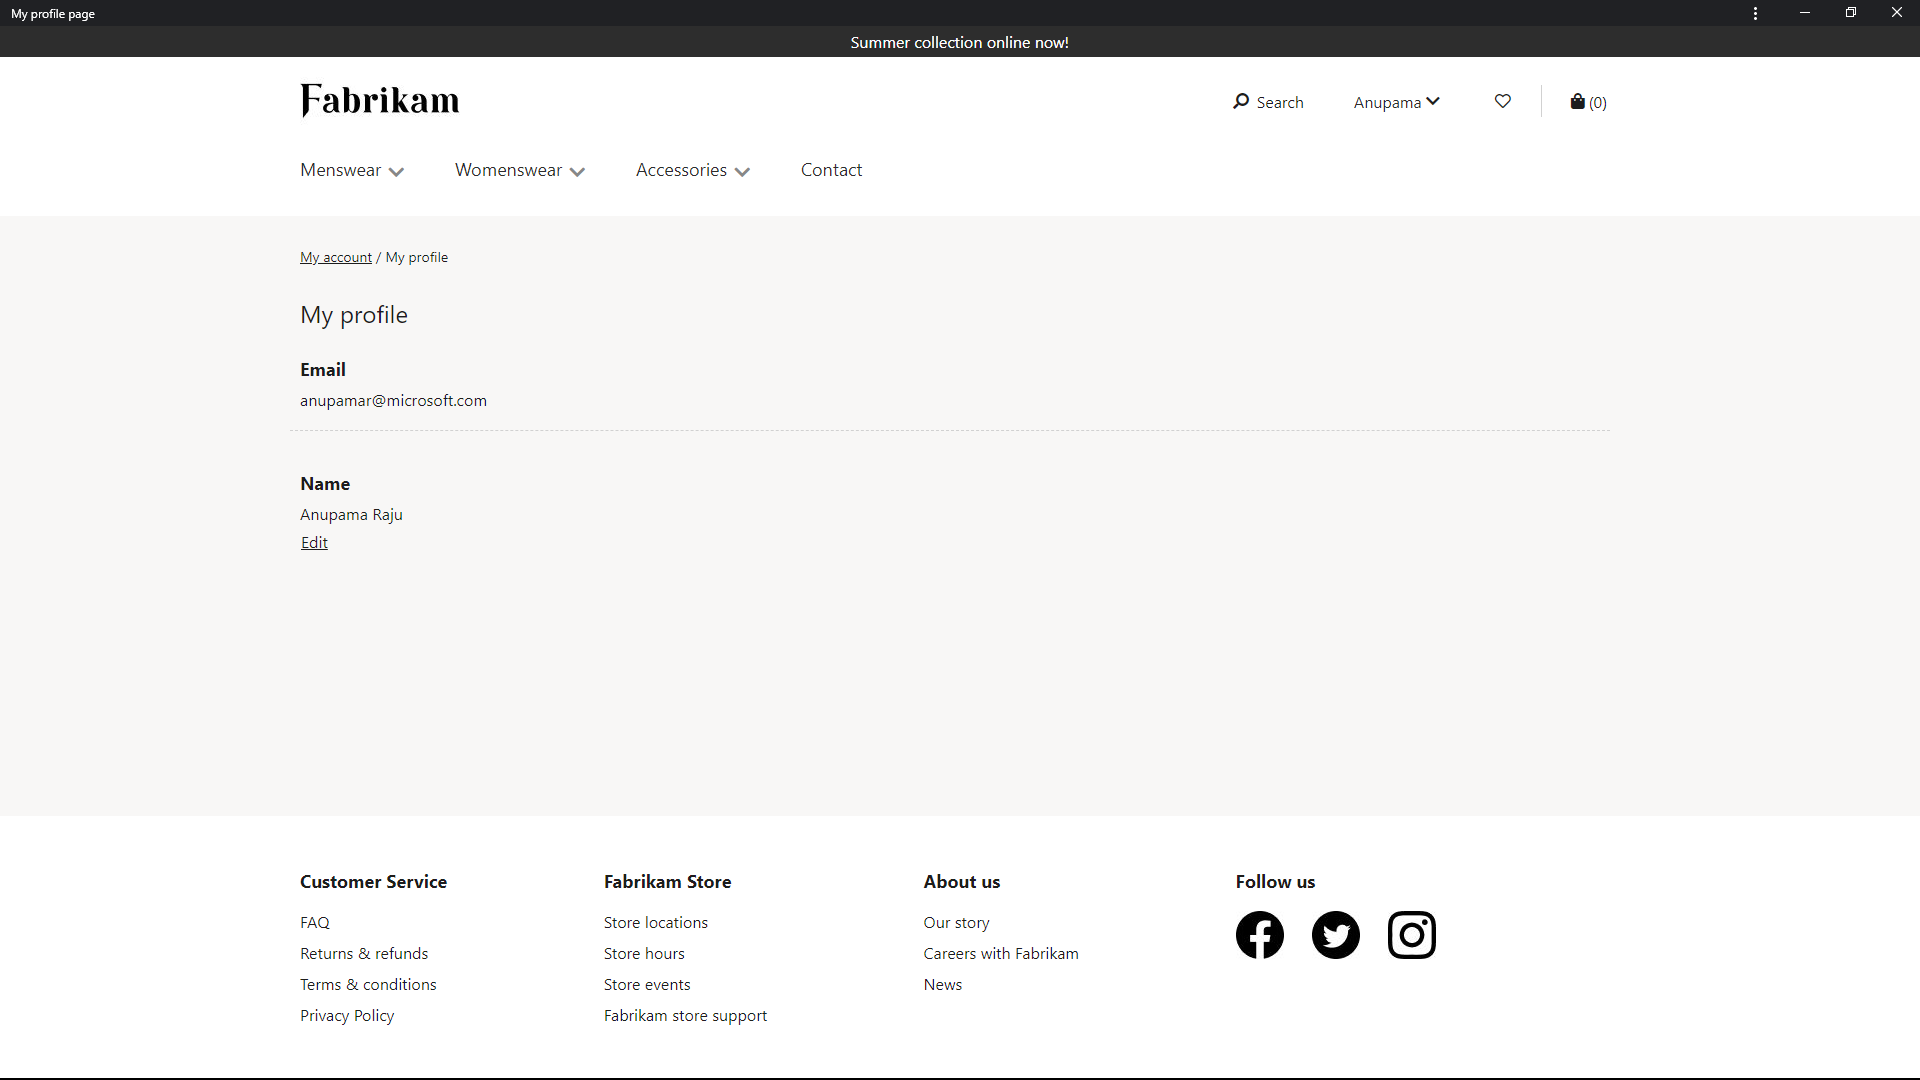Screen dimensions: 1920x1080
Task: Click the browser settings ellipsis icon
Action: click(x=1756, y=13)
